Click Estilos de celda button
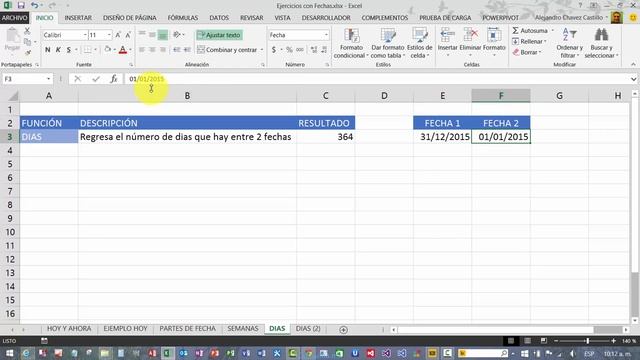The image size is (640, 360). (x=419, y=44)
